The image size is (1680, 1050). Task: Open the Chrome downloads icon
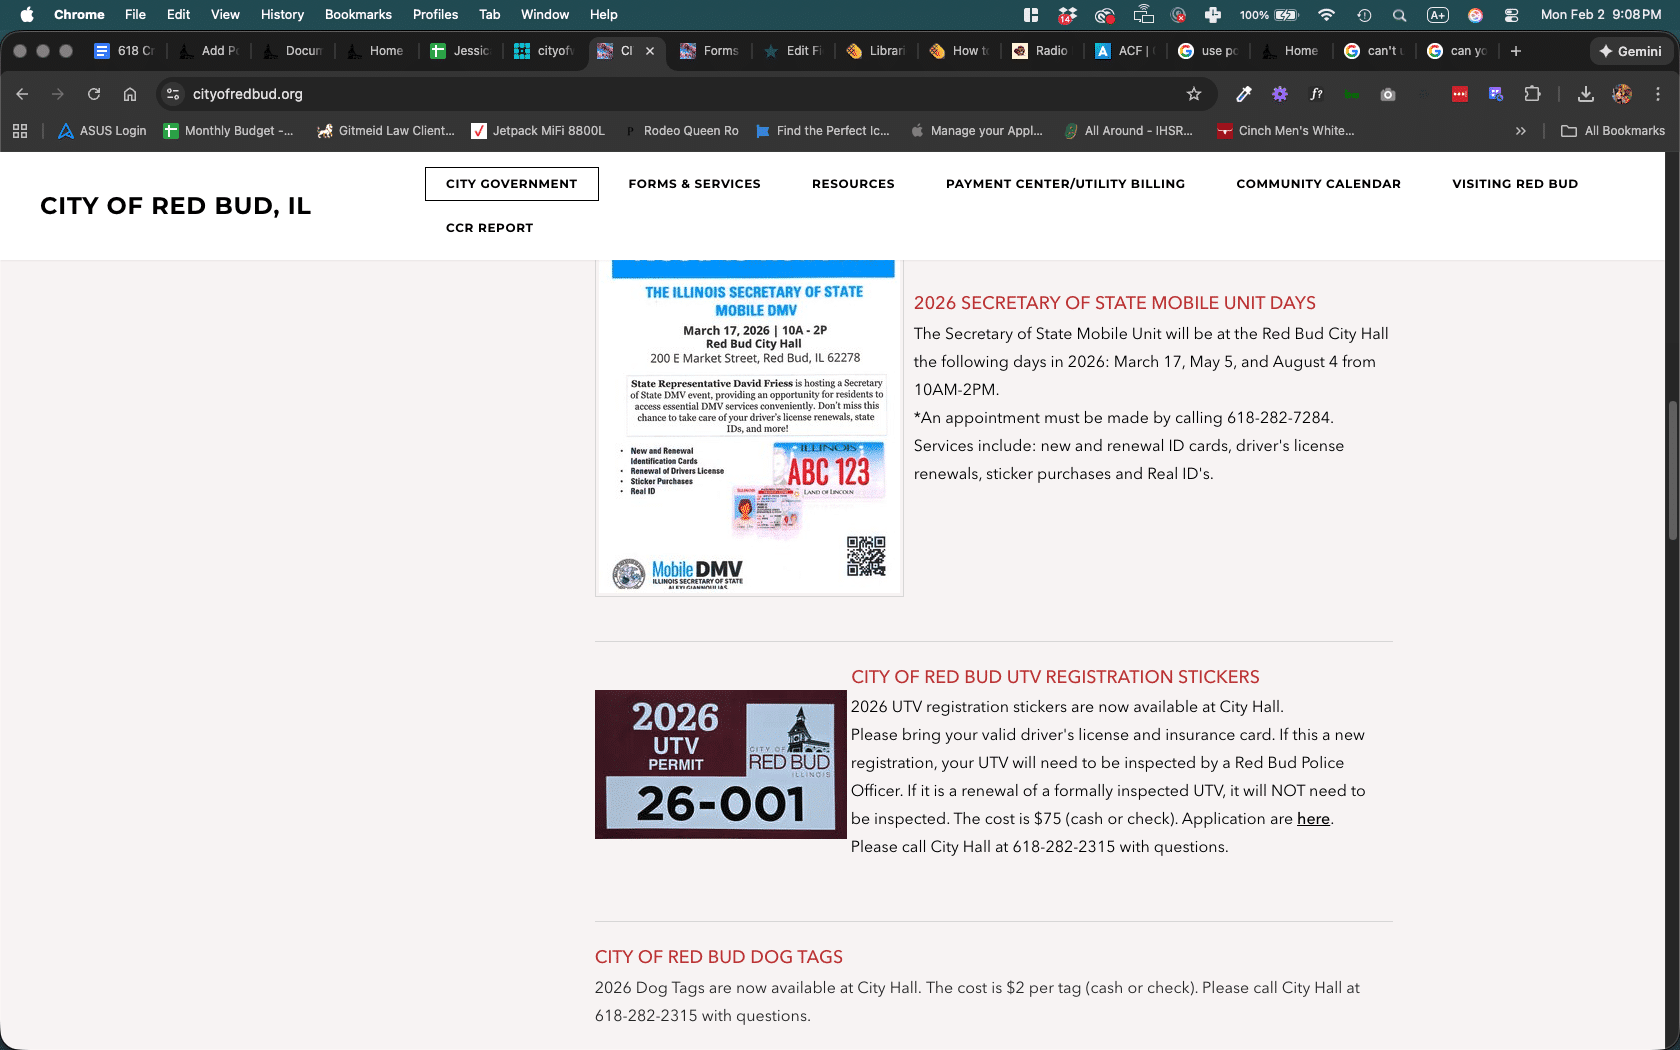(1585, 94)
